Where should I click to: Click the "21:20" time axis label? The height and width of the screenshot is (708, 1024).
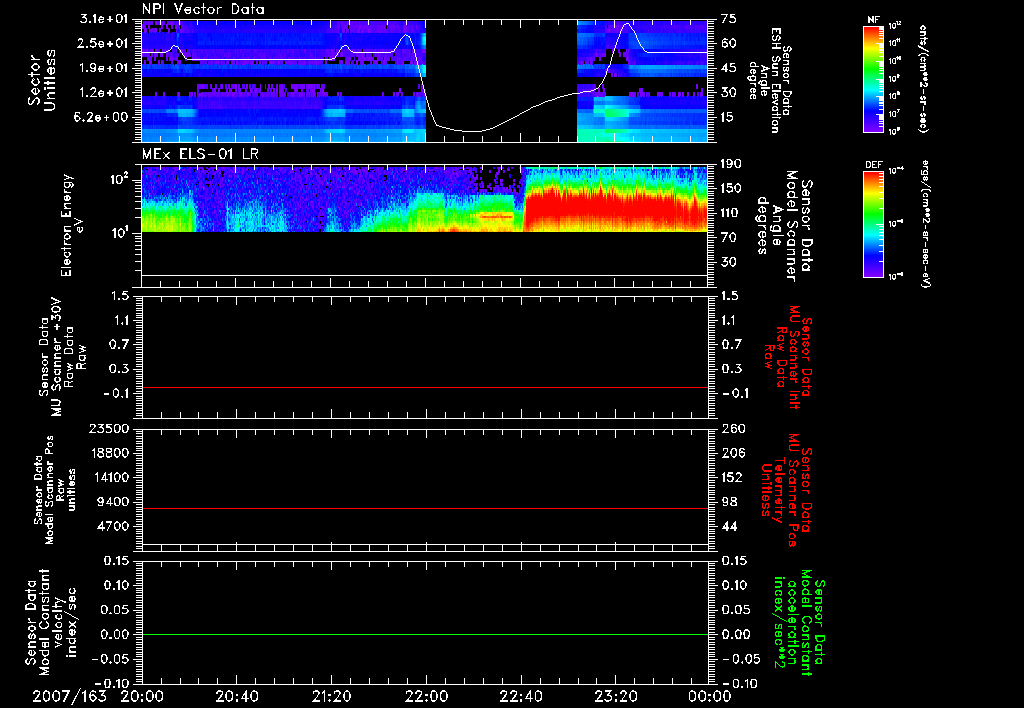[331, 696]
